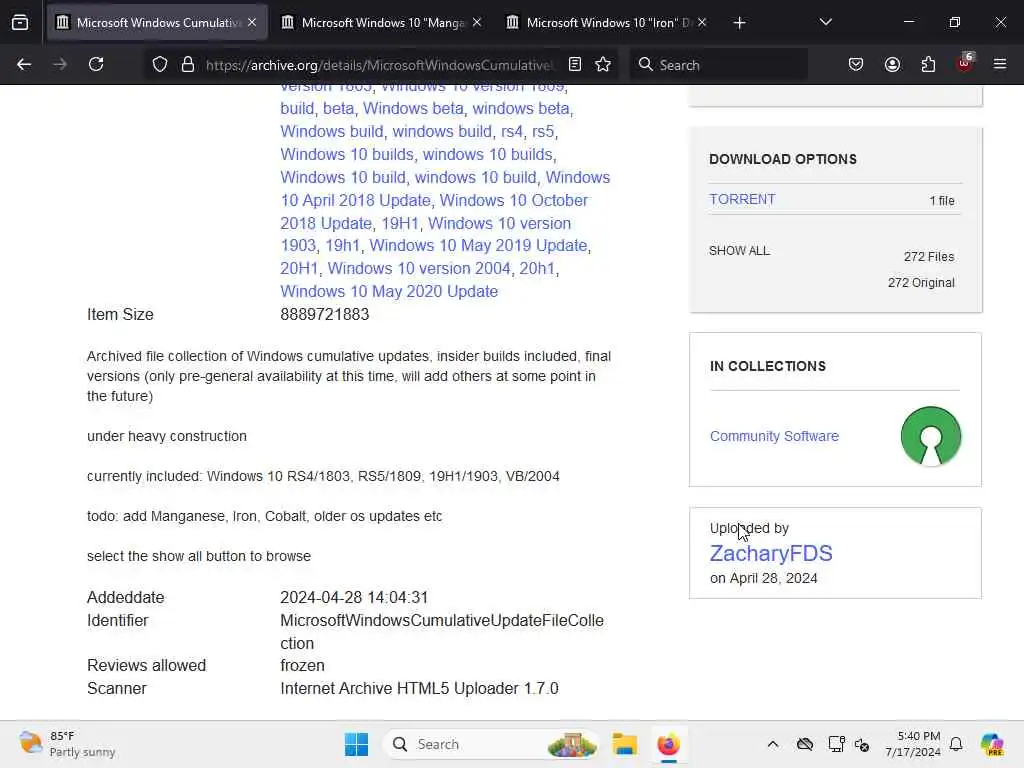Click the archive.org address bar
1024x768 pixels.
tap(379, 65)
